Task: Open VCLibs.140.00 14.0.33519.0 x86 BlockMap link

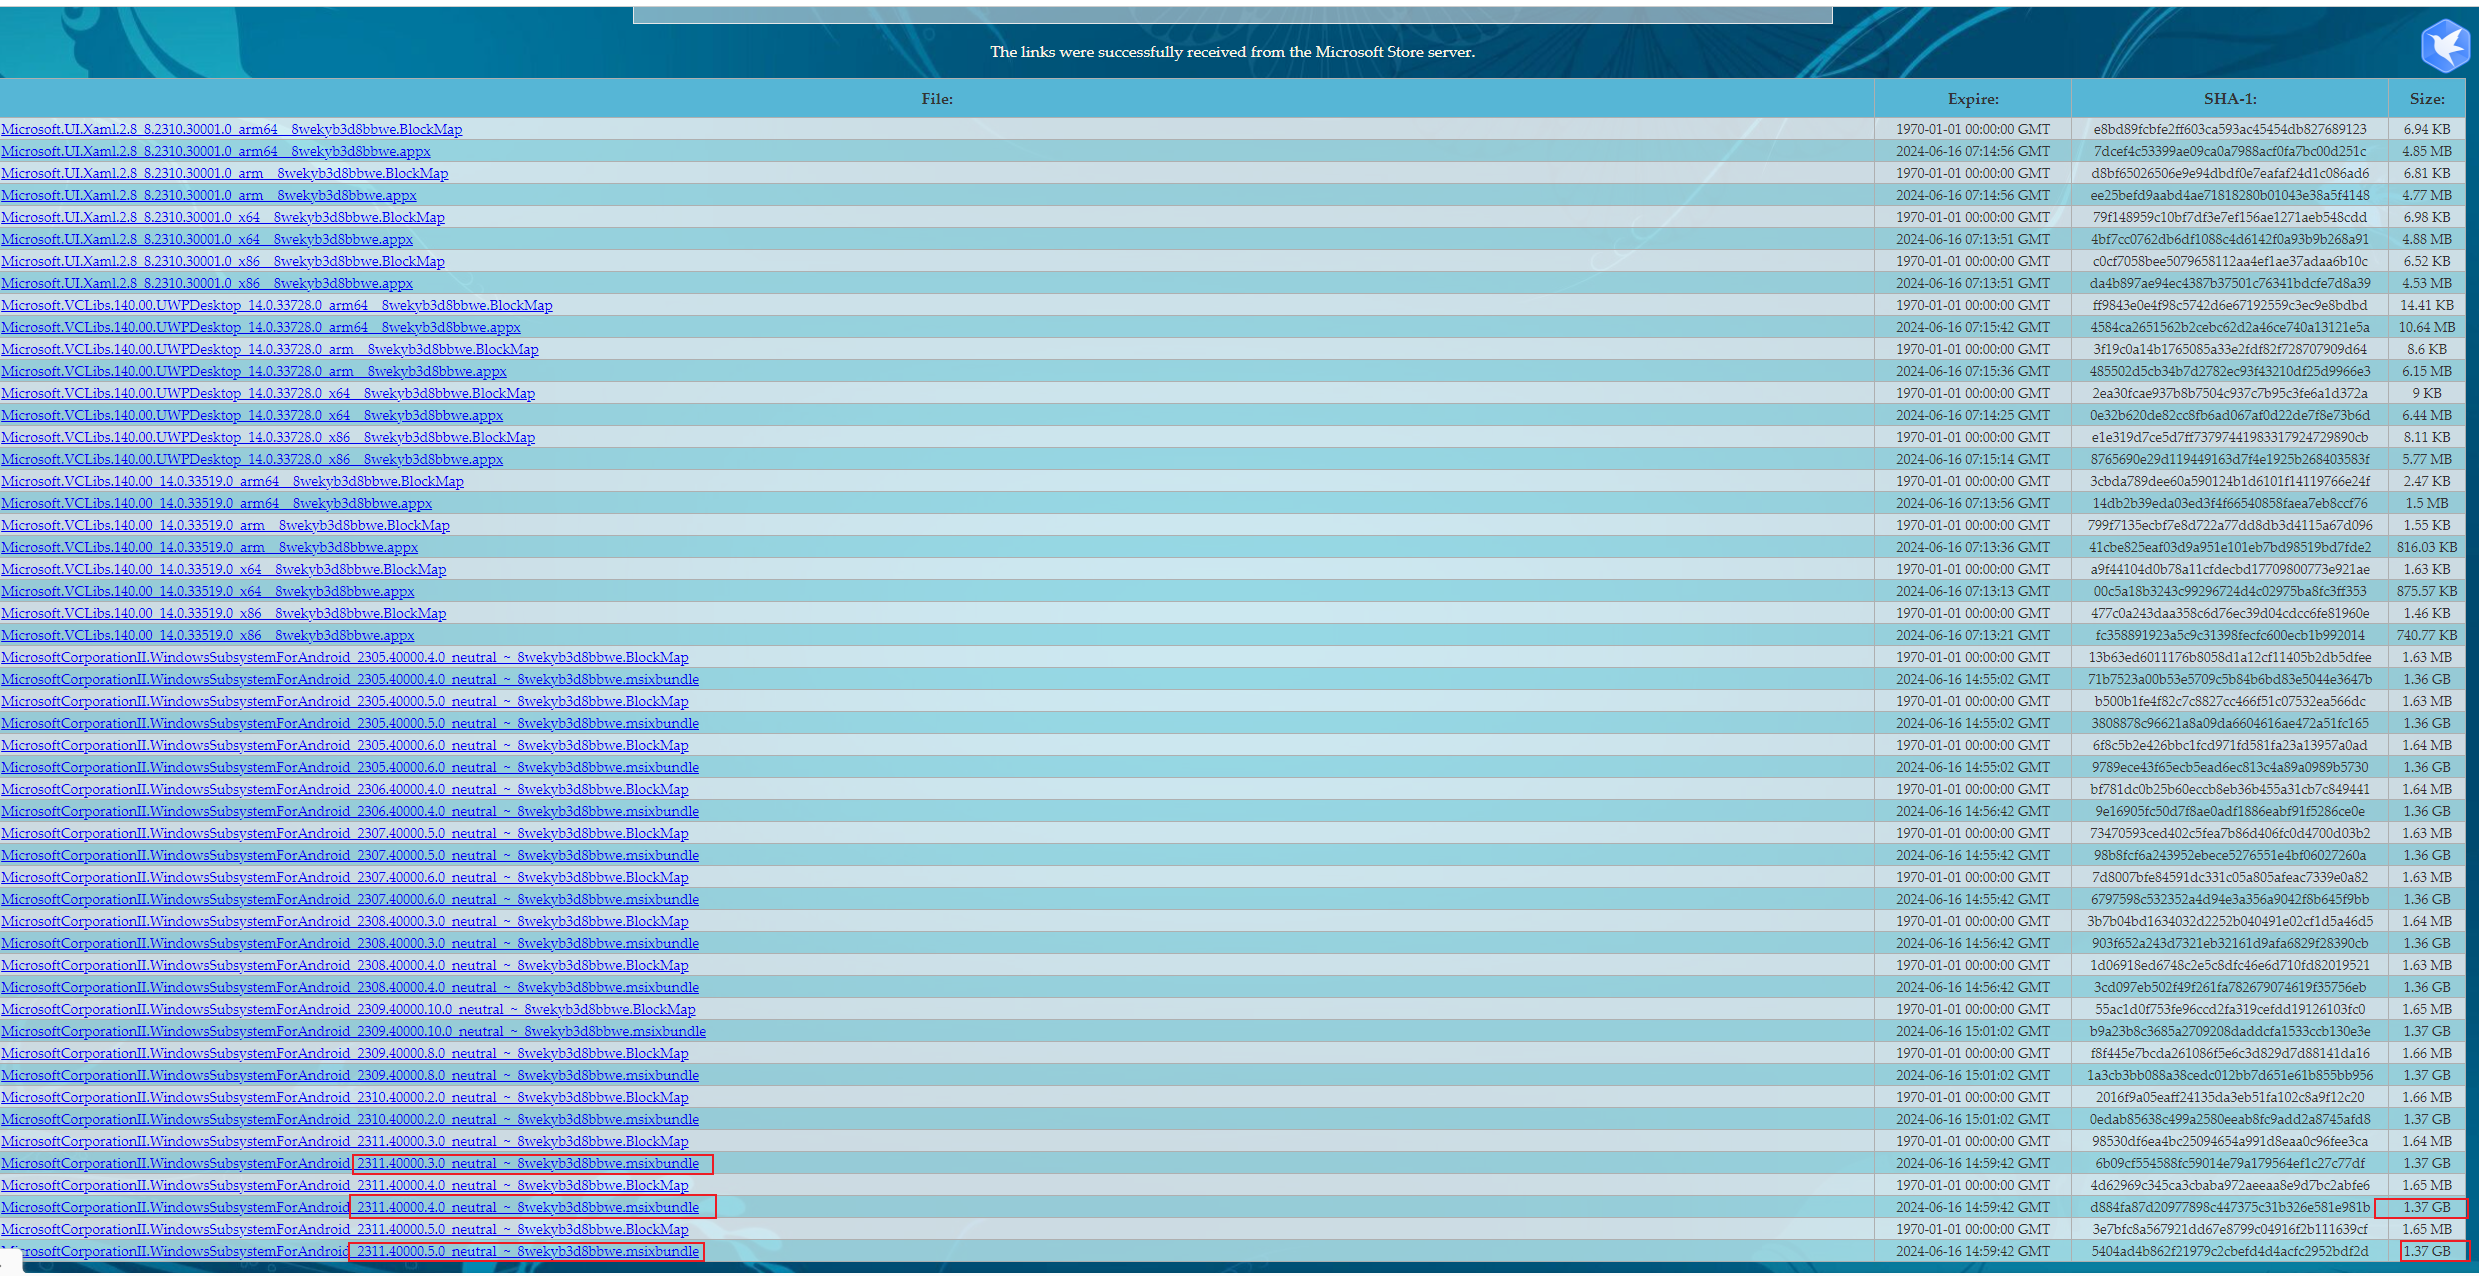Action: point(223,613)
